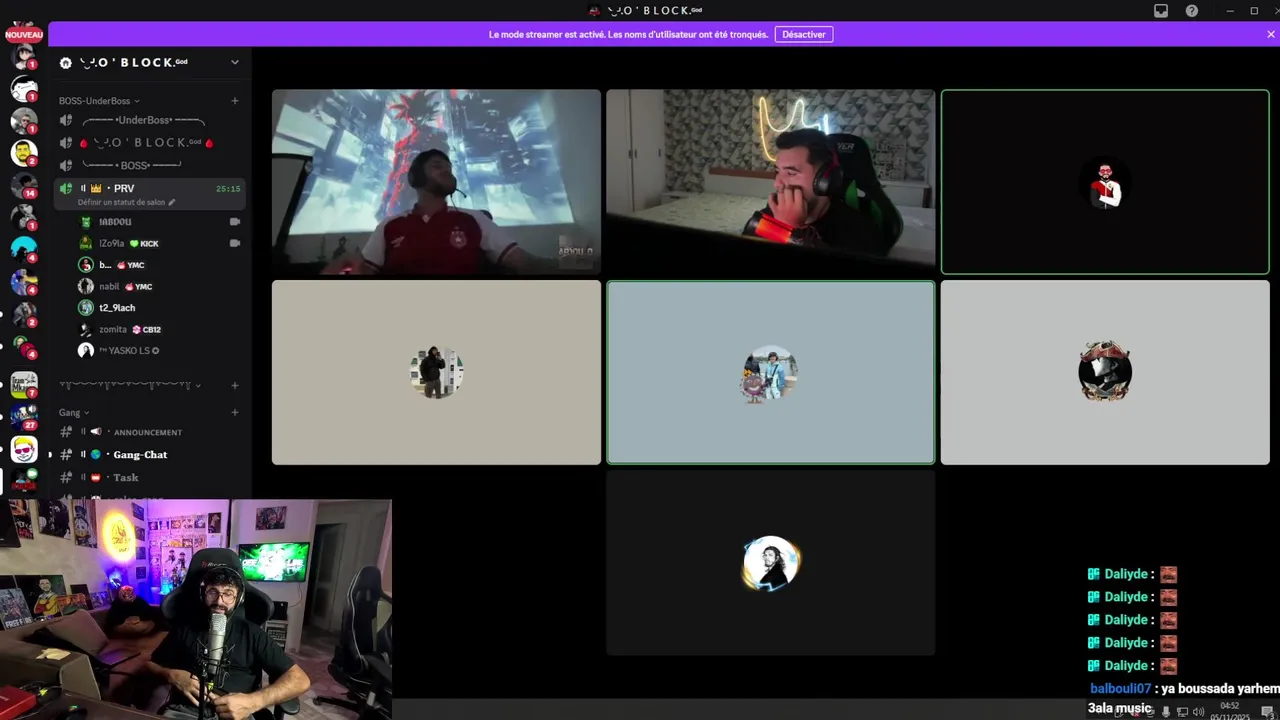The image size is (1280, 720).
Task: Open the Help question mark icon
Action: coord(1192,11)
